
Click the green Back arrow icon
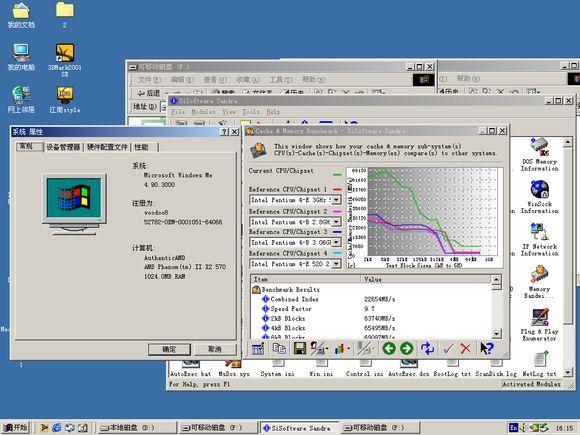[x=389, y=348]
